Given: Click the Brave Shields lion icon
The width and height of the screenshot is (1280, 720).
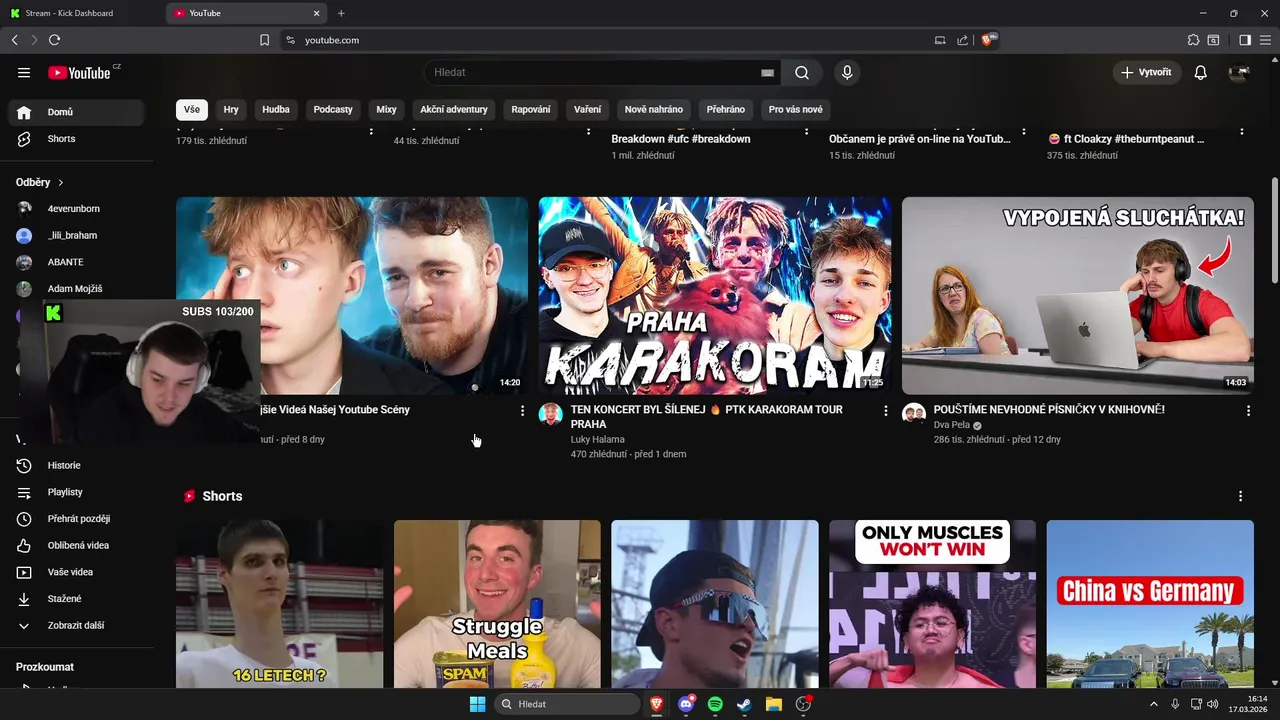Looking at the screenshot, I should [x=988, y=40].
